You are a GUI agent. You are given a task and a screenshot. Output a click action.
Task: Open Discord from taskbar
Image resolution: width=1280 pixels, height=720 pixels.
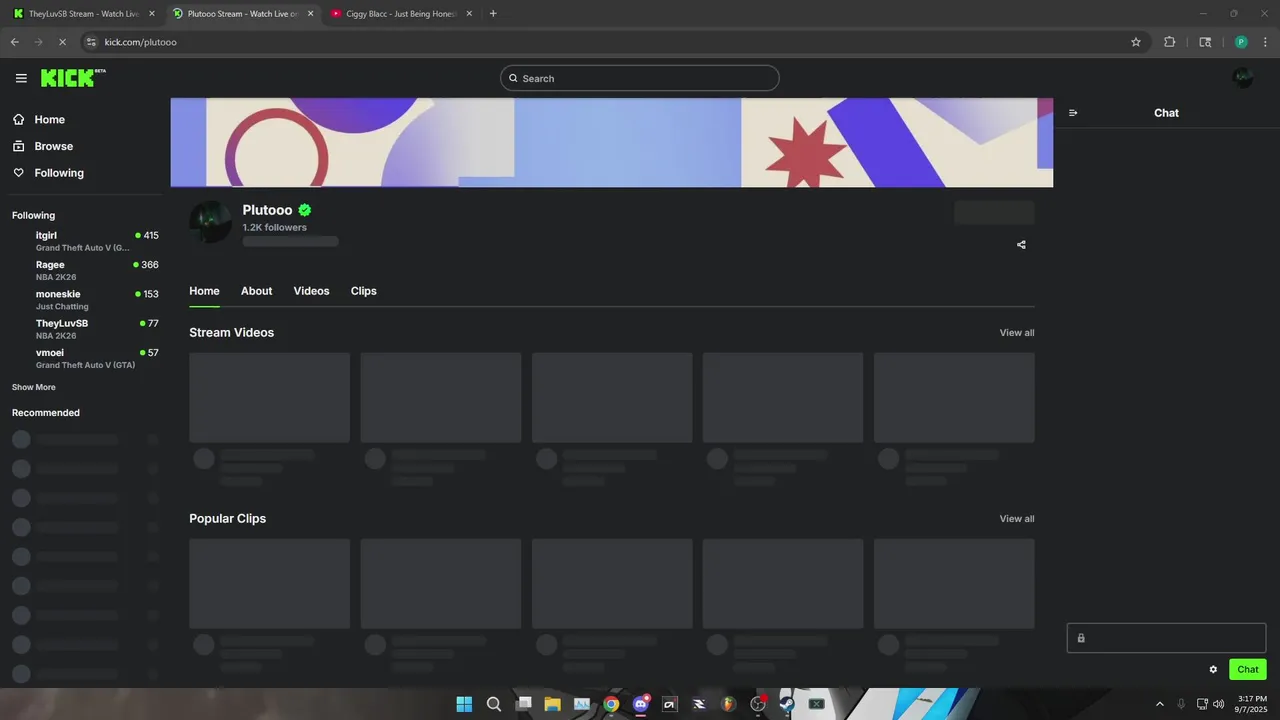(641, 704)
